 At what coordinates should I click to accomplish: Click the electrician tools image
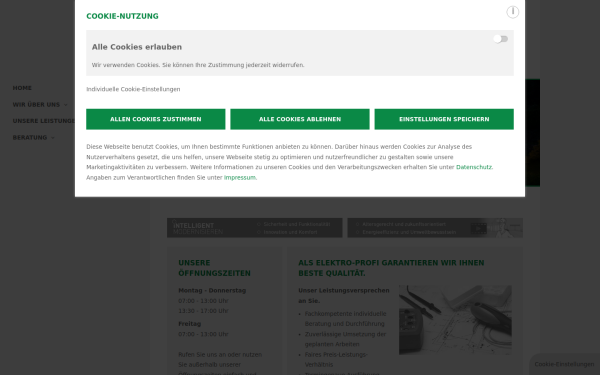point(455,320)
